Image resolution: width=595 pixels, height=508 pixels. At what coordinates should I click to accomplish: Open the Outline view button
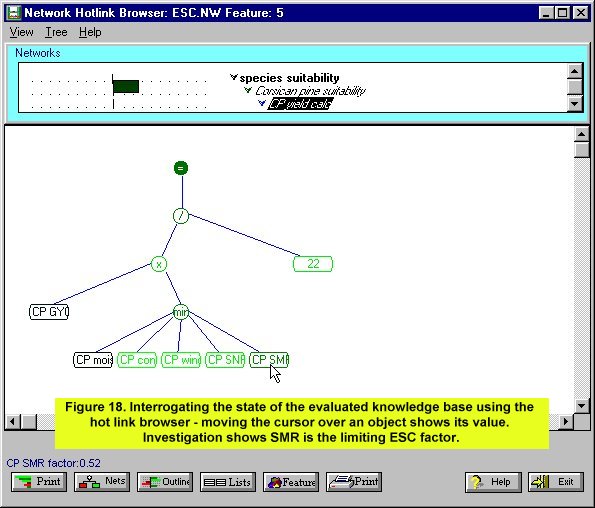click(165, 482)
